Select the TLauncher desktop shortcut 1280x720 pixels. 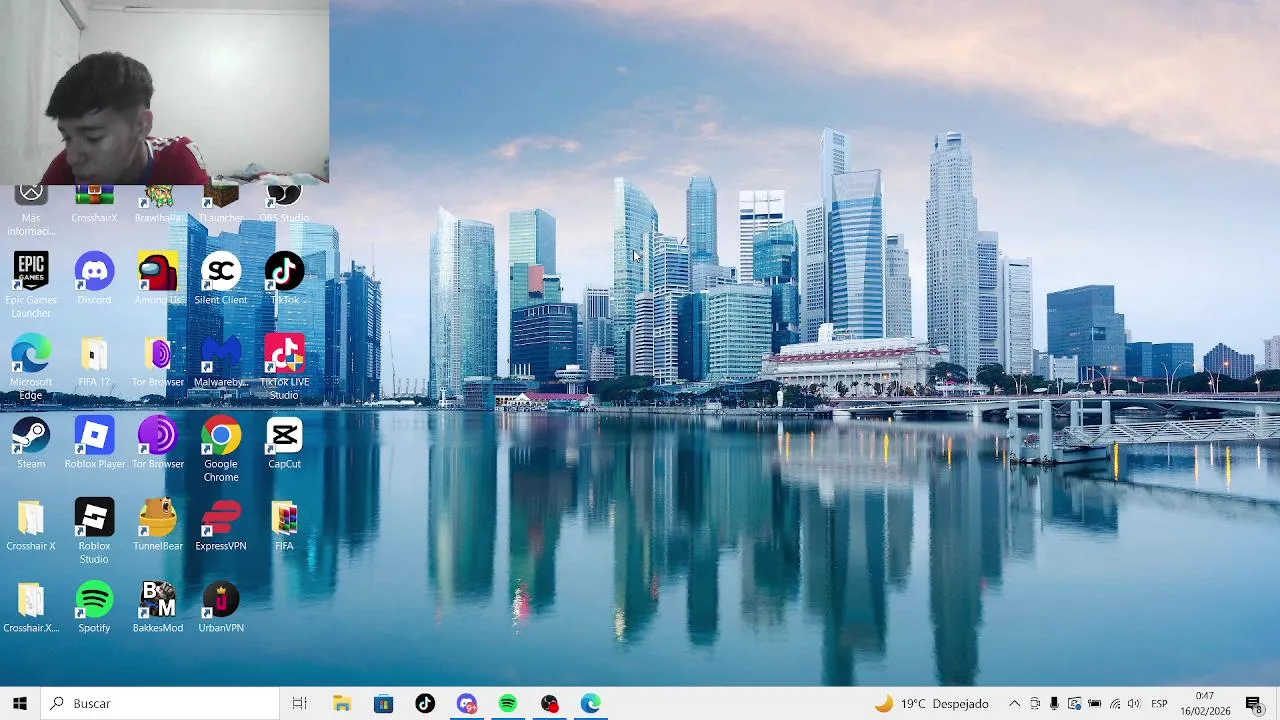click(221, 203)
